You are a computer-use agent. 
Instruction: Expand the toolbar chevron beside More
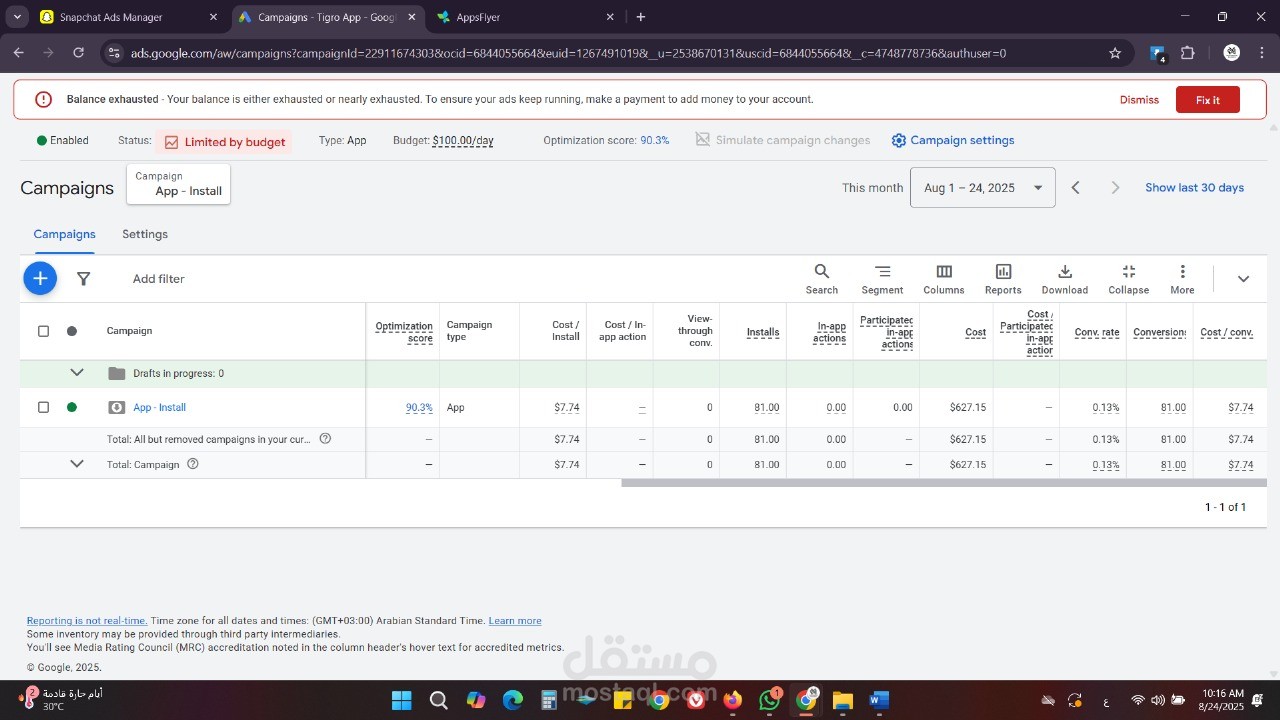pyautogui.click(x=1243, y=279)
